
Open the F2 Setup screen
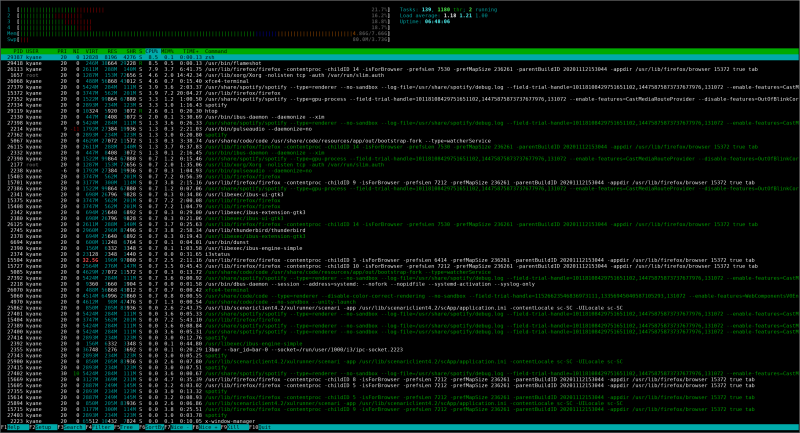43,427
